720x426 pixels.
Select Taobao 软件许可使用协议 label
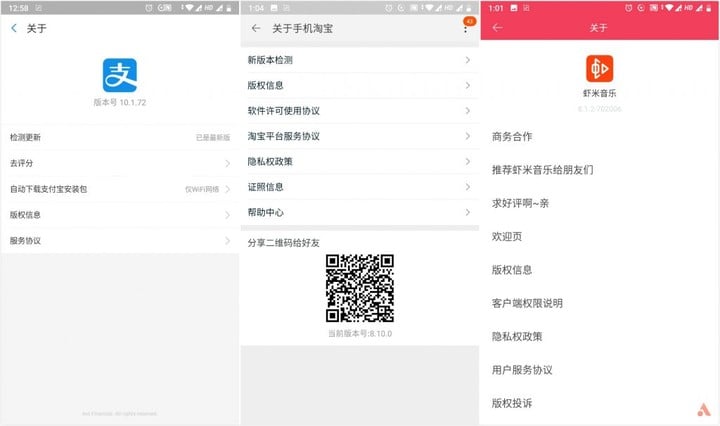pos(284,111)
